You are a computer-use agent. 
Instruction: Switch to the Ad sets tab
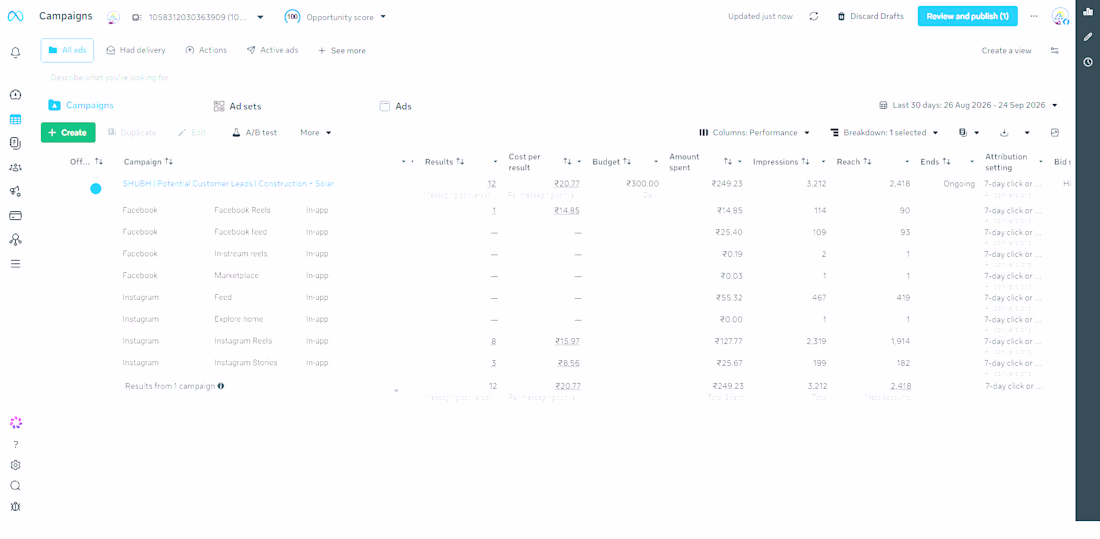point(238,107)
